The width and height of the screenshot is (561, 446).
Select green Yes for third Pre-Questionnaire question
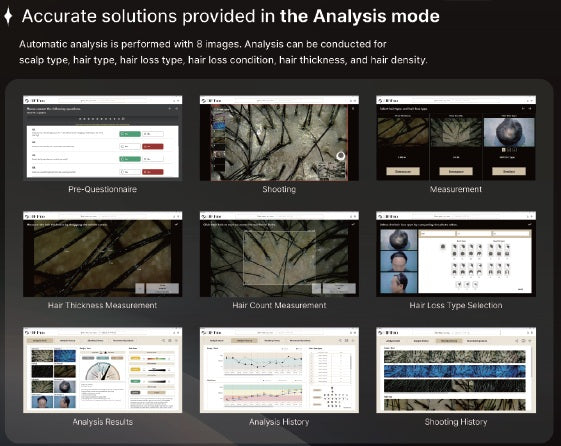point(130,159)
